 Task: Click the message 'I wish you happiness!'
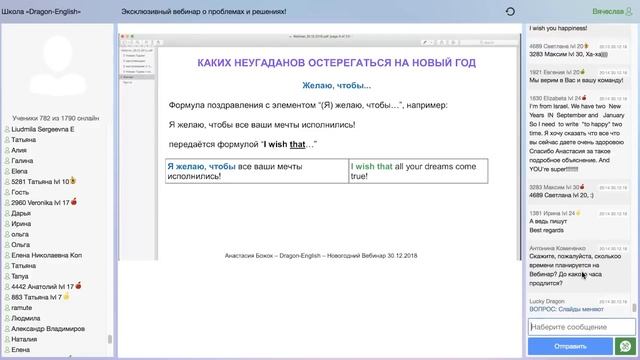coord(558,28)
